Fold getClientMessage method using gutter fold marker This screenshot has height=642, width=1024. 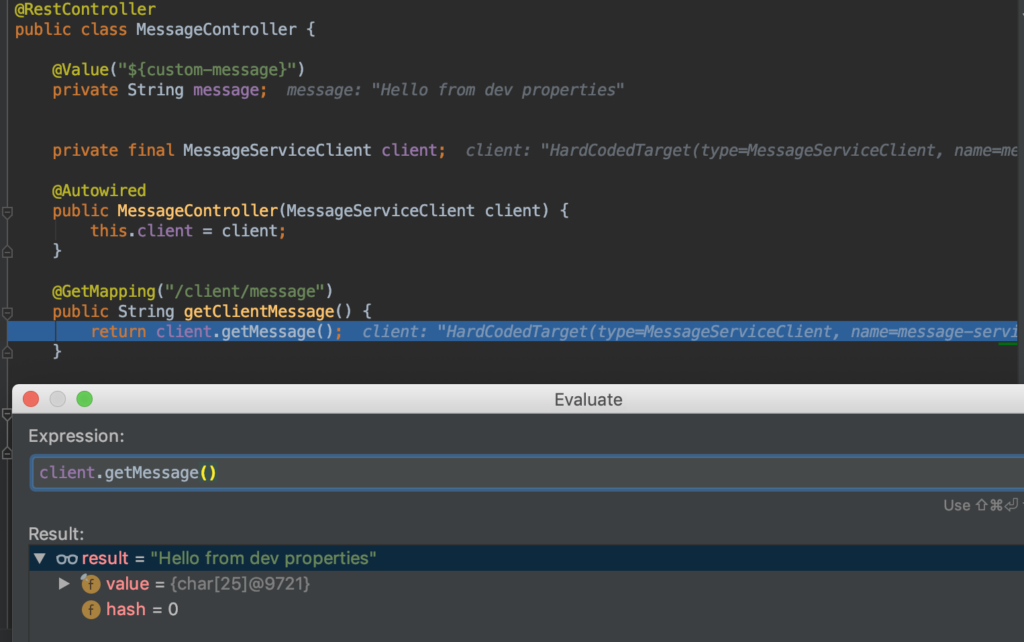coord(7,311)
